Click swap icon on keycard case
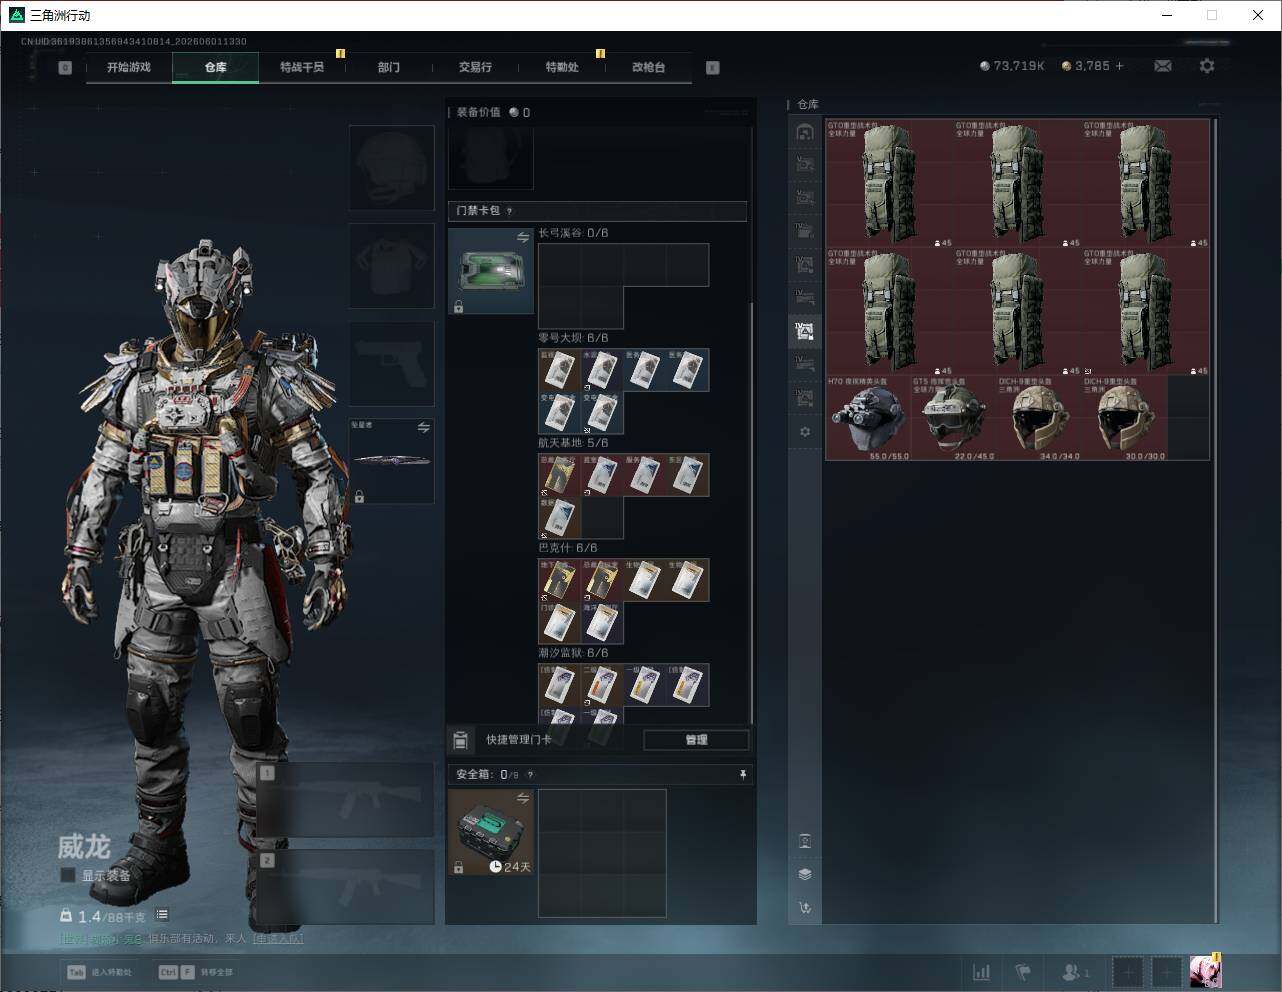This screenshot has width=1282, height=992. tap(523, 237)
